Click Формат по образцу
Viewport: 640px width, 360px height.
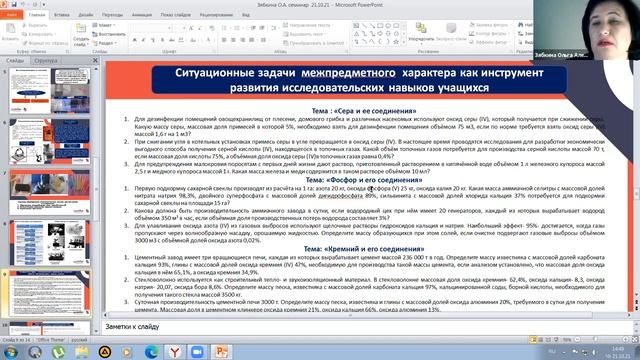(x=45, y=43)
